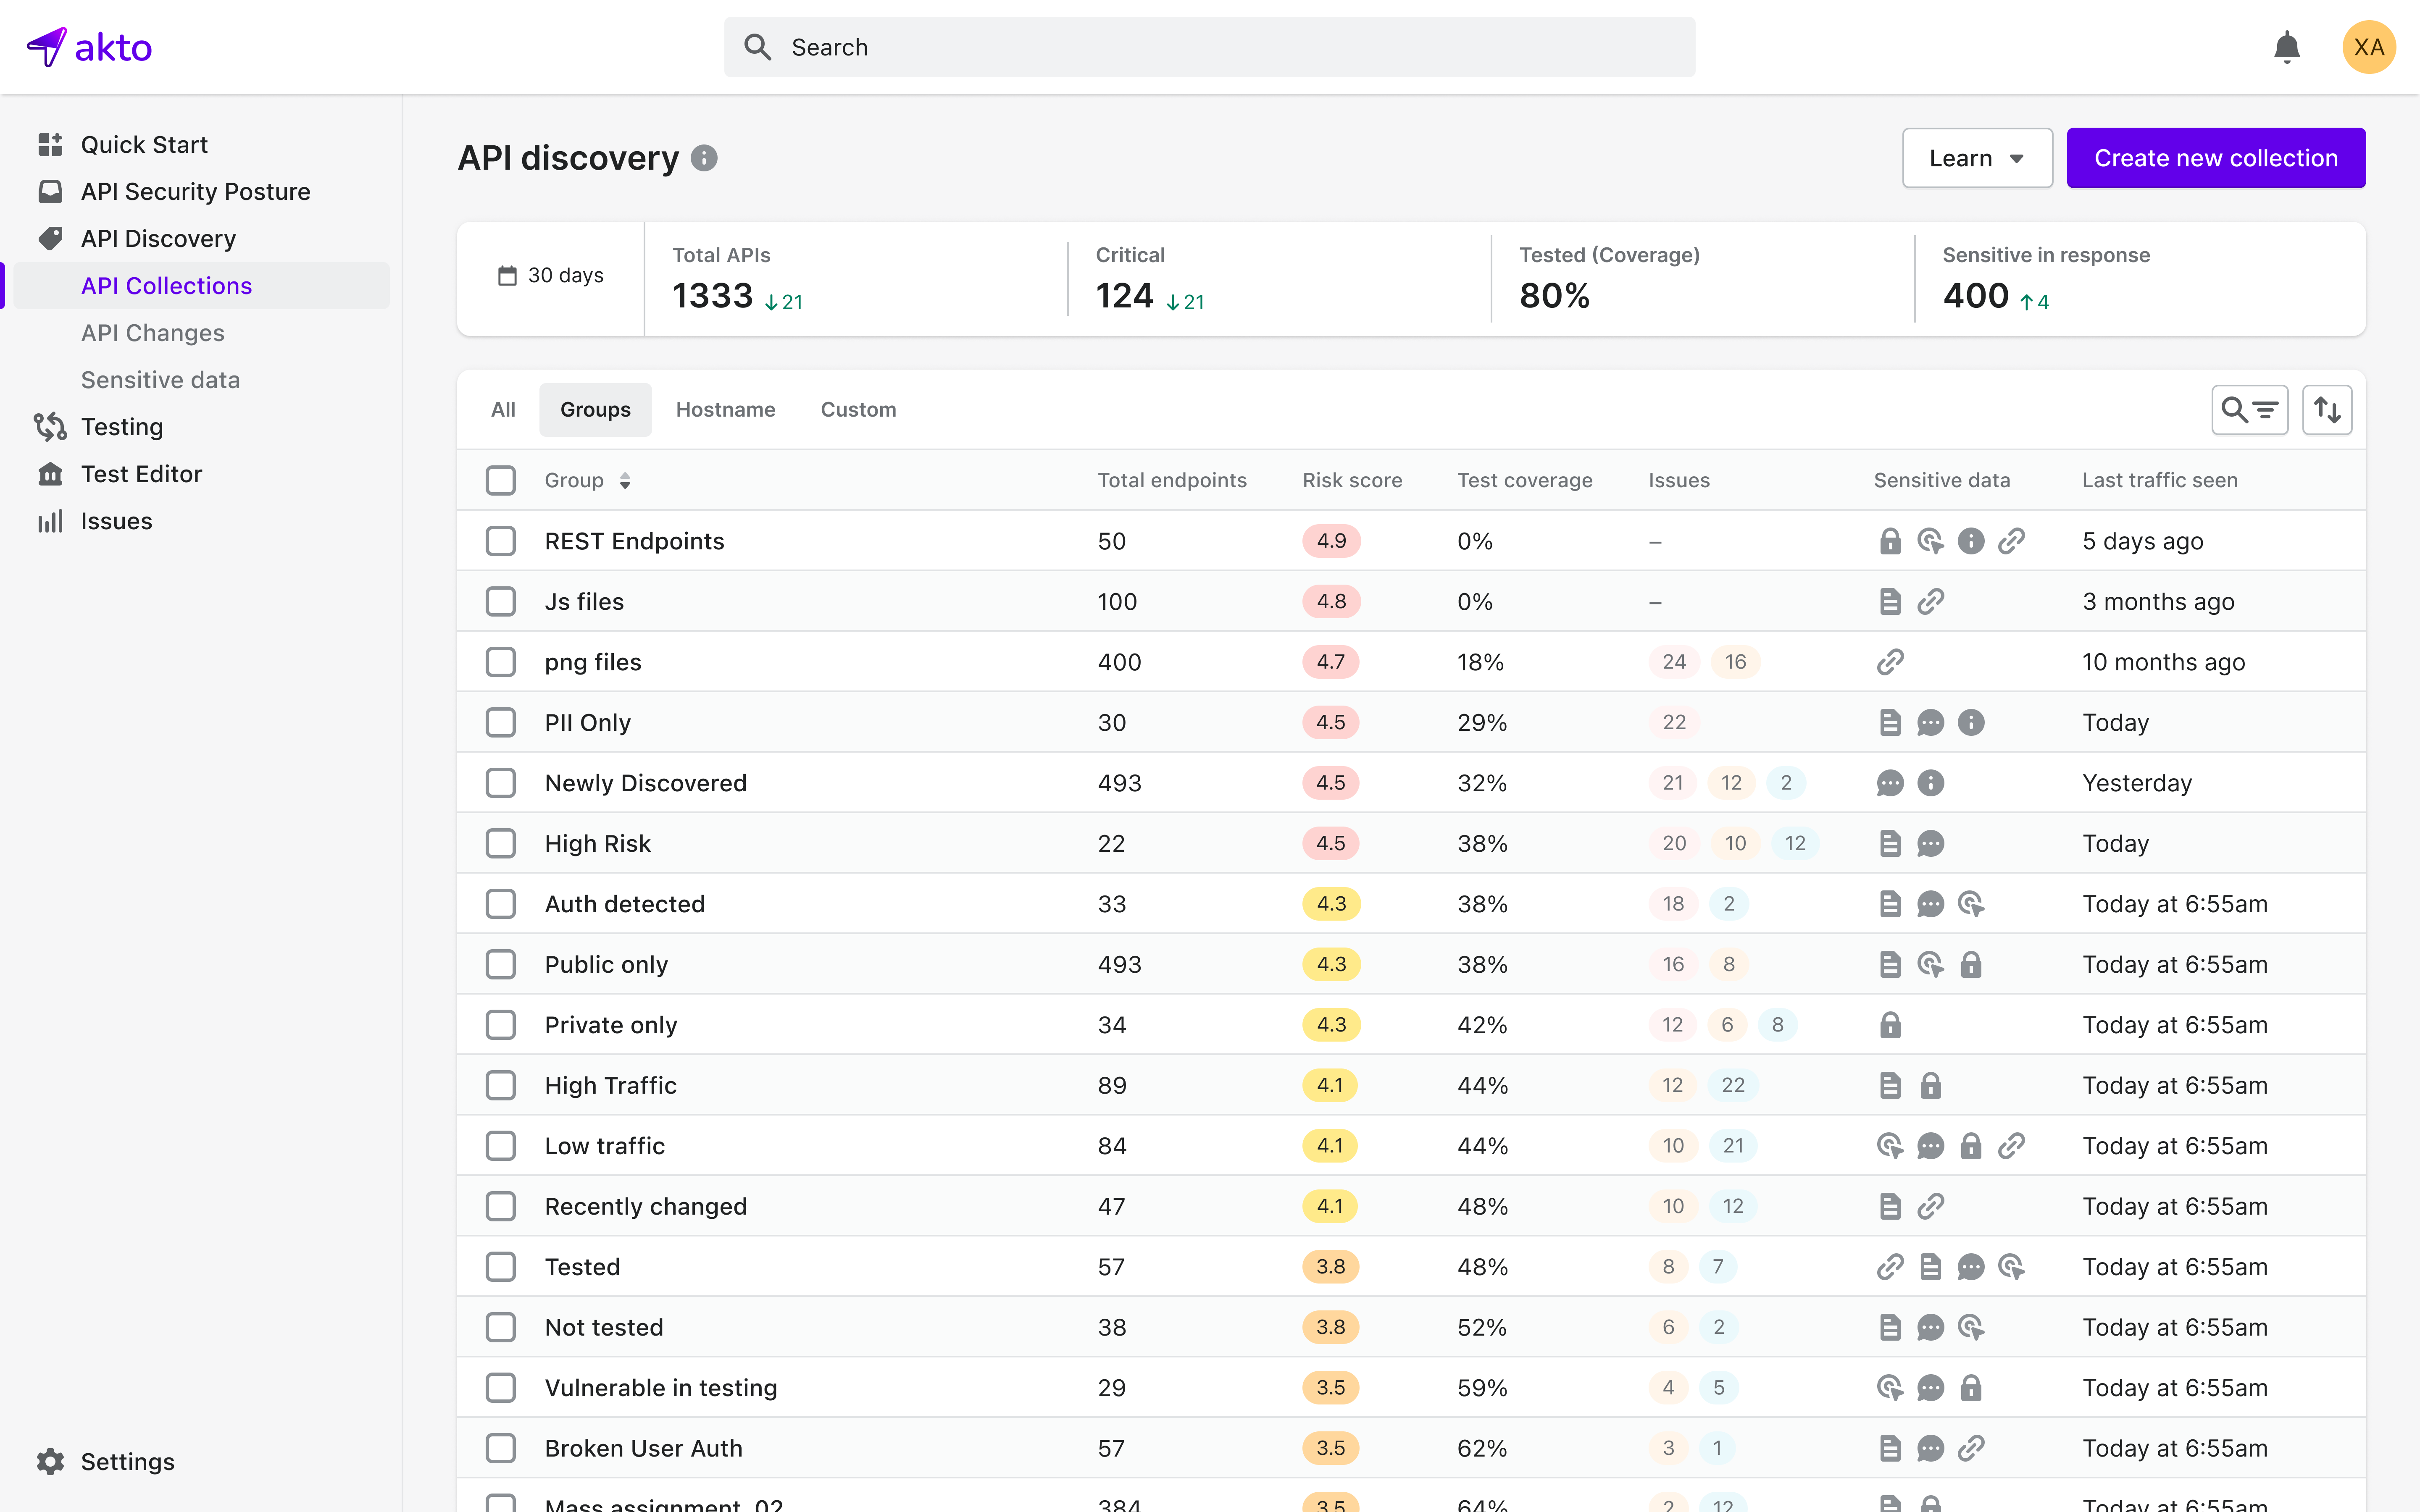Click the akto logo
The width and height of the screenshot is (2420, 1512).
coord(90,46)
